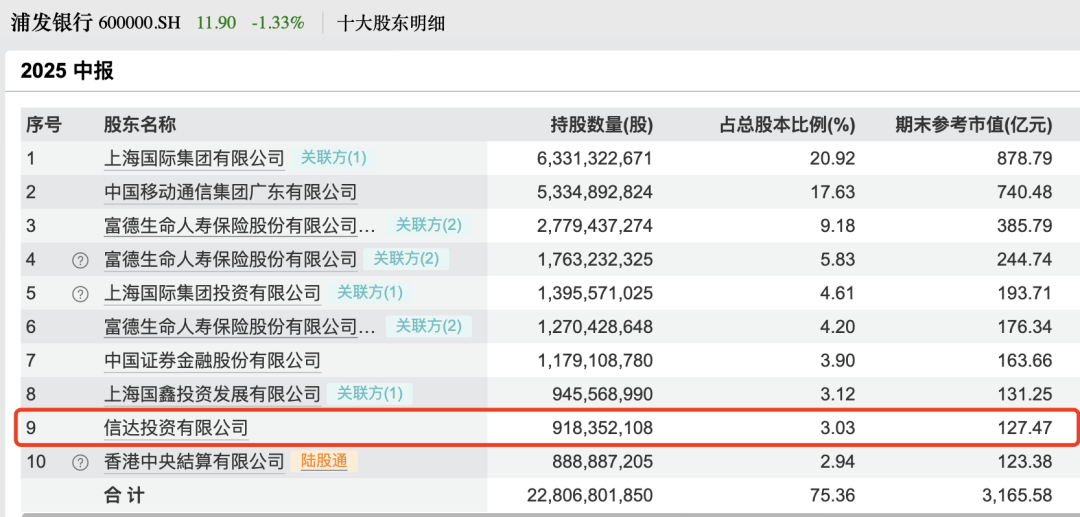The image size is (1080, 517).
Task: Click the question mark icon in row 4
Action: click(x=80, y=260)
